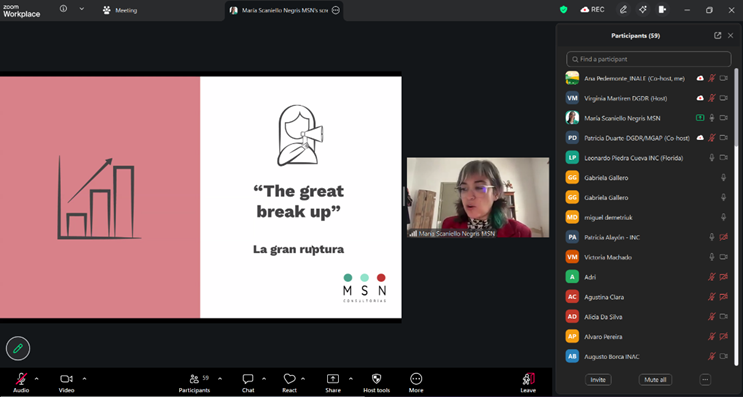Open the React heart menu

click(290, 383)
